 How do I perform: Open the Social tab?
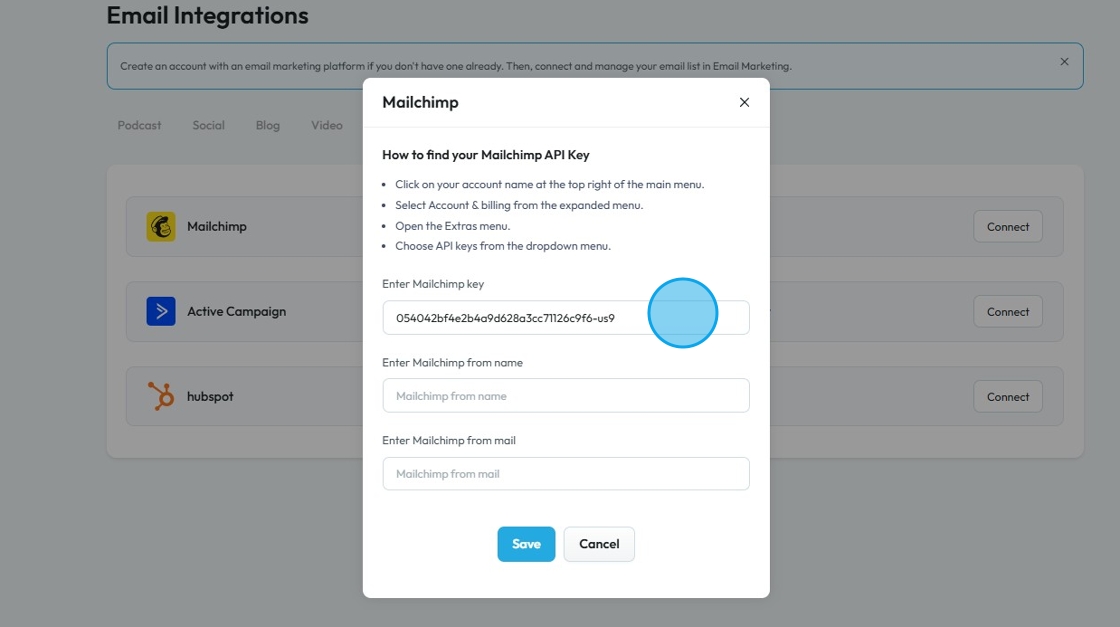(x=208, y=126)
